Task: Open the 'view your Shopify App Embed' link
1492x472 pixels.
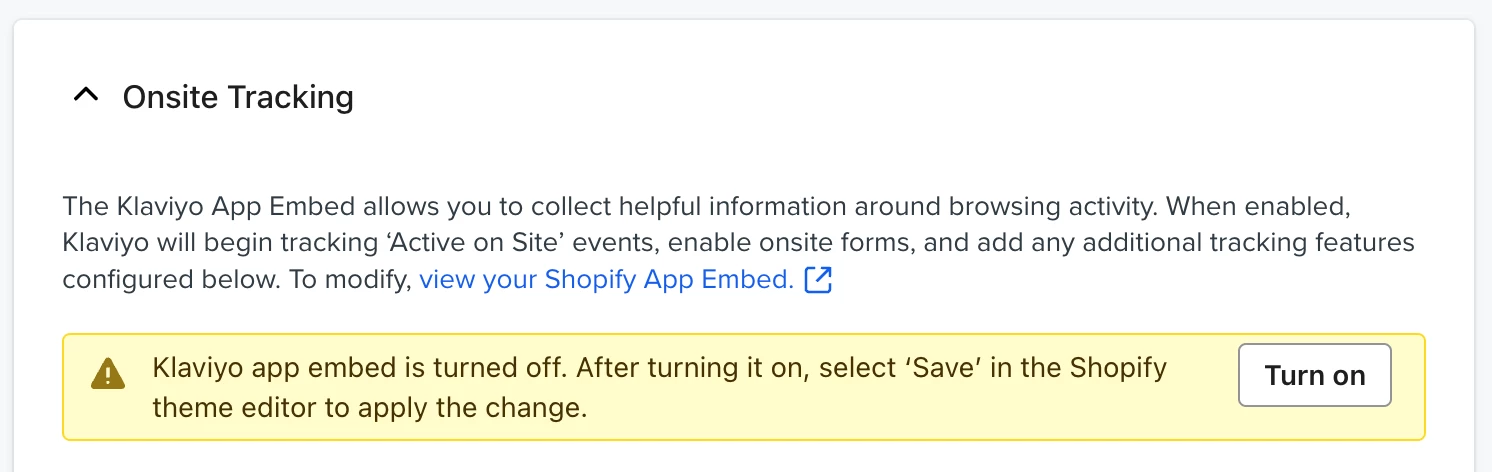Action: (606, 280)
